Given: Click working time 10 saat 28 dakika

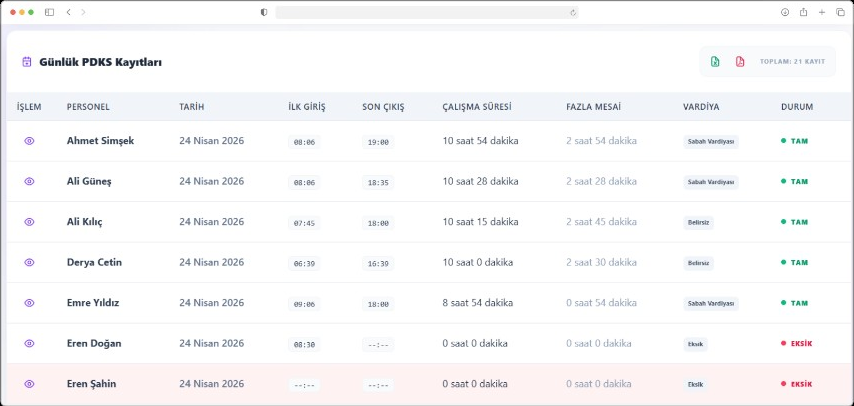Looking at the screenshot, I should click(480, 181).
